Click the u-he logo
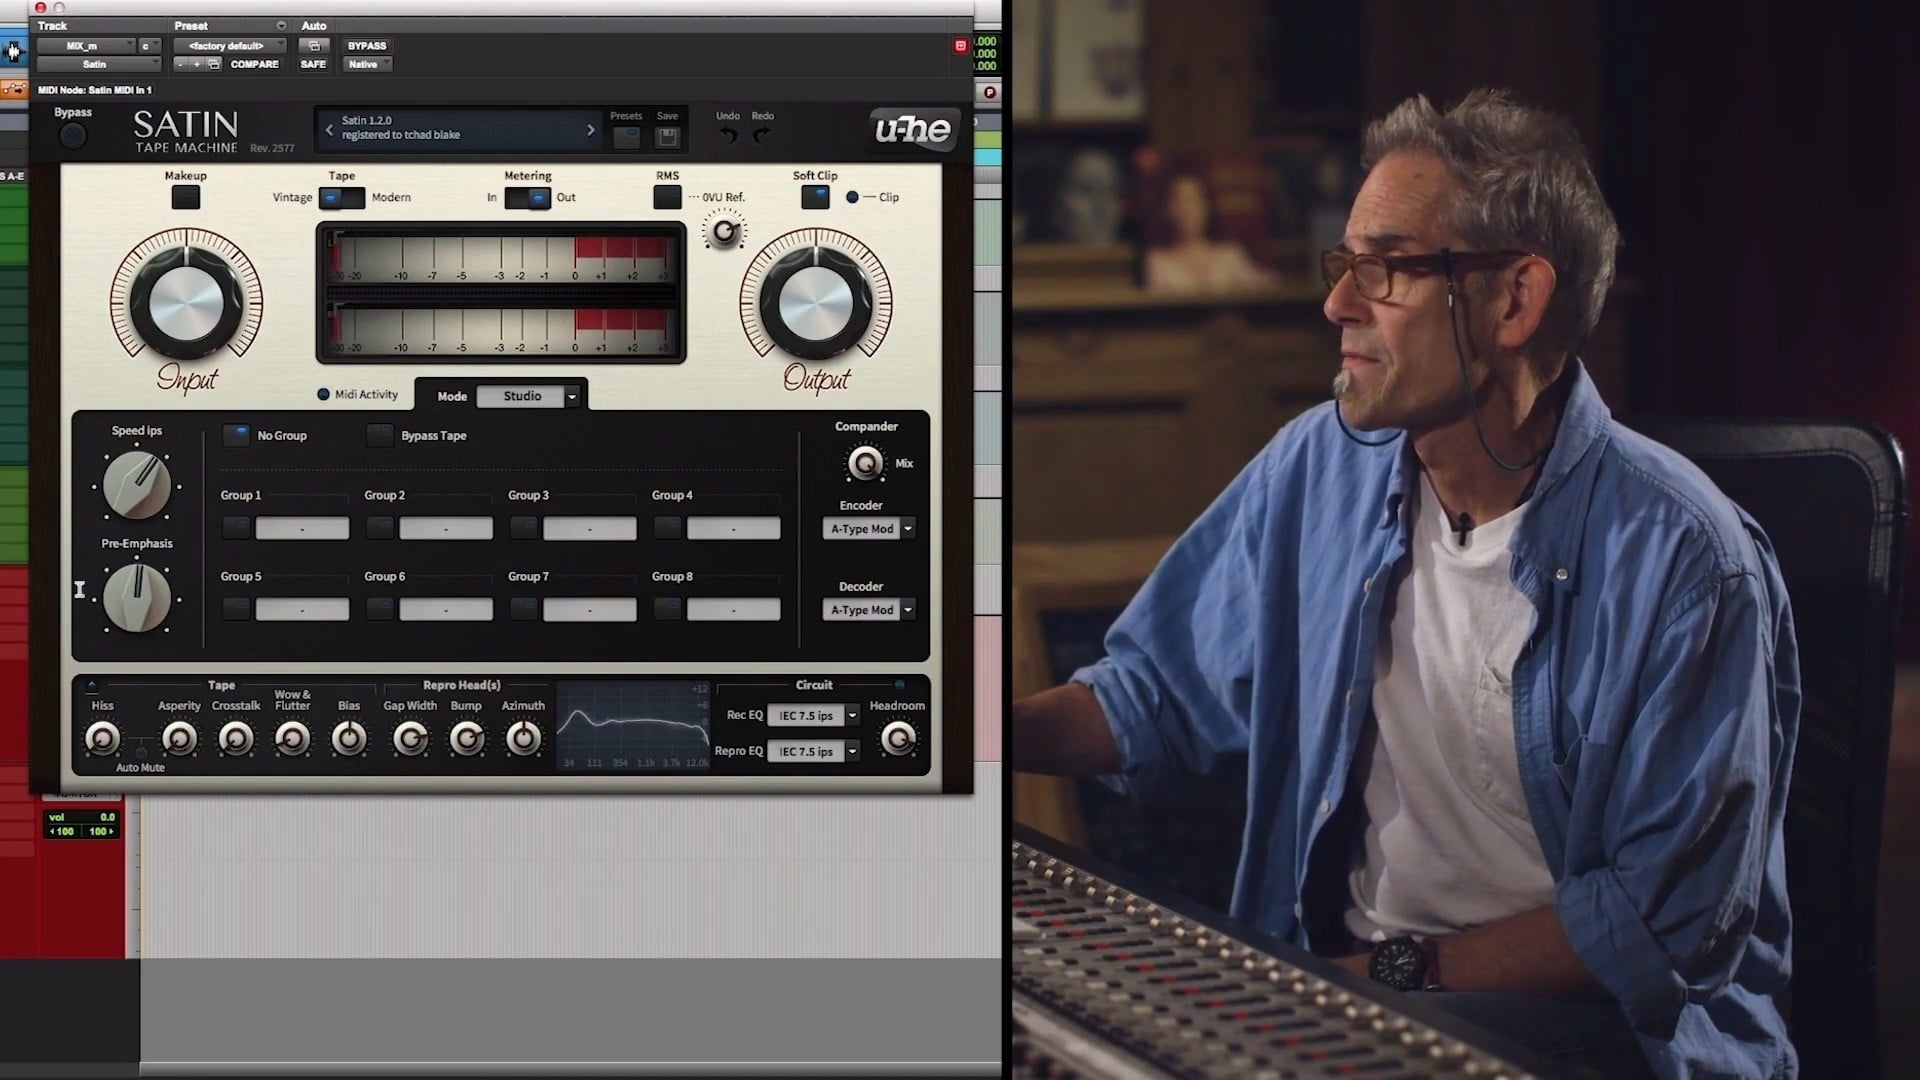Image resolution: width=1920 pixels, height=1080 pixels. (x=913, y=129)
